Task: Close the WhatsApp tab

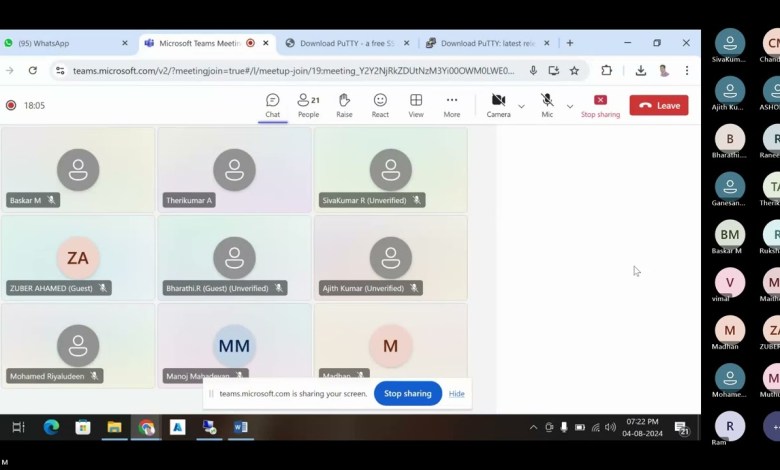Action: (125, 43)
